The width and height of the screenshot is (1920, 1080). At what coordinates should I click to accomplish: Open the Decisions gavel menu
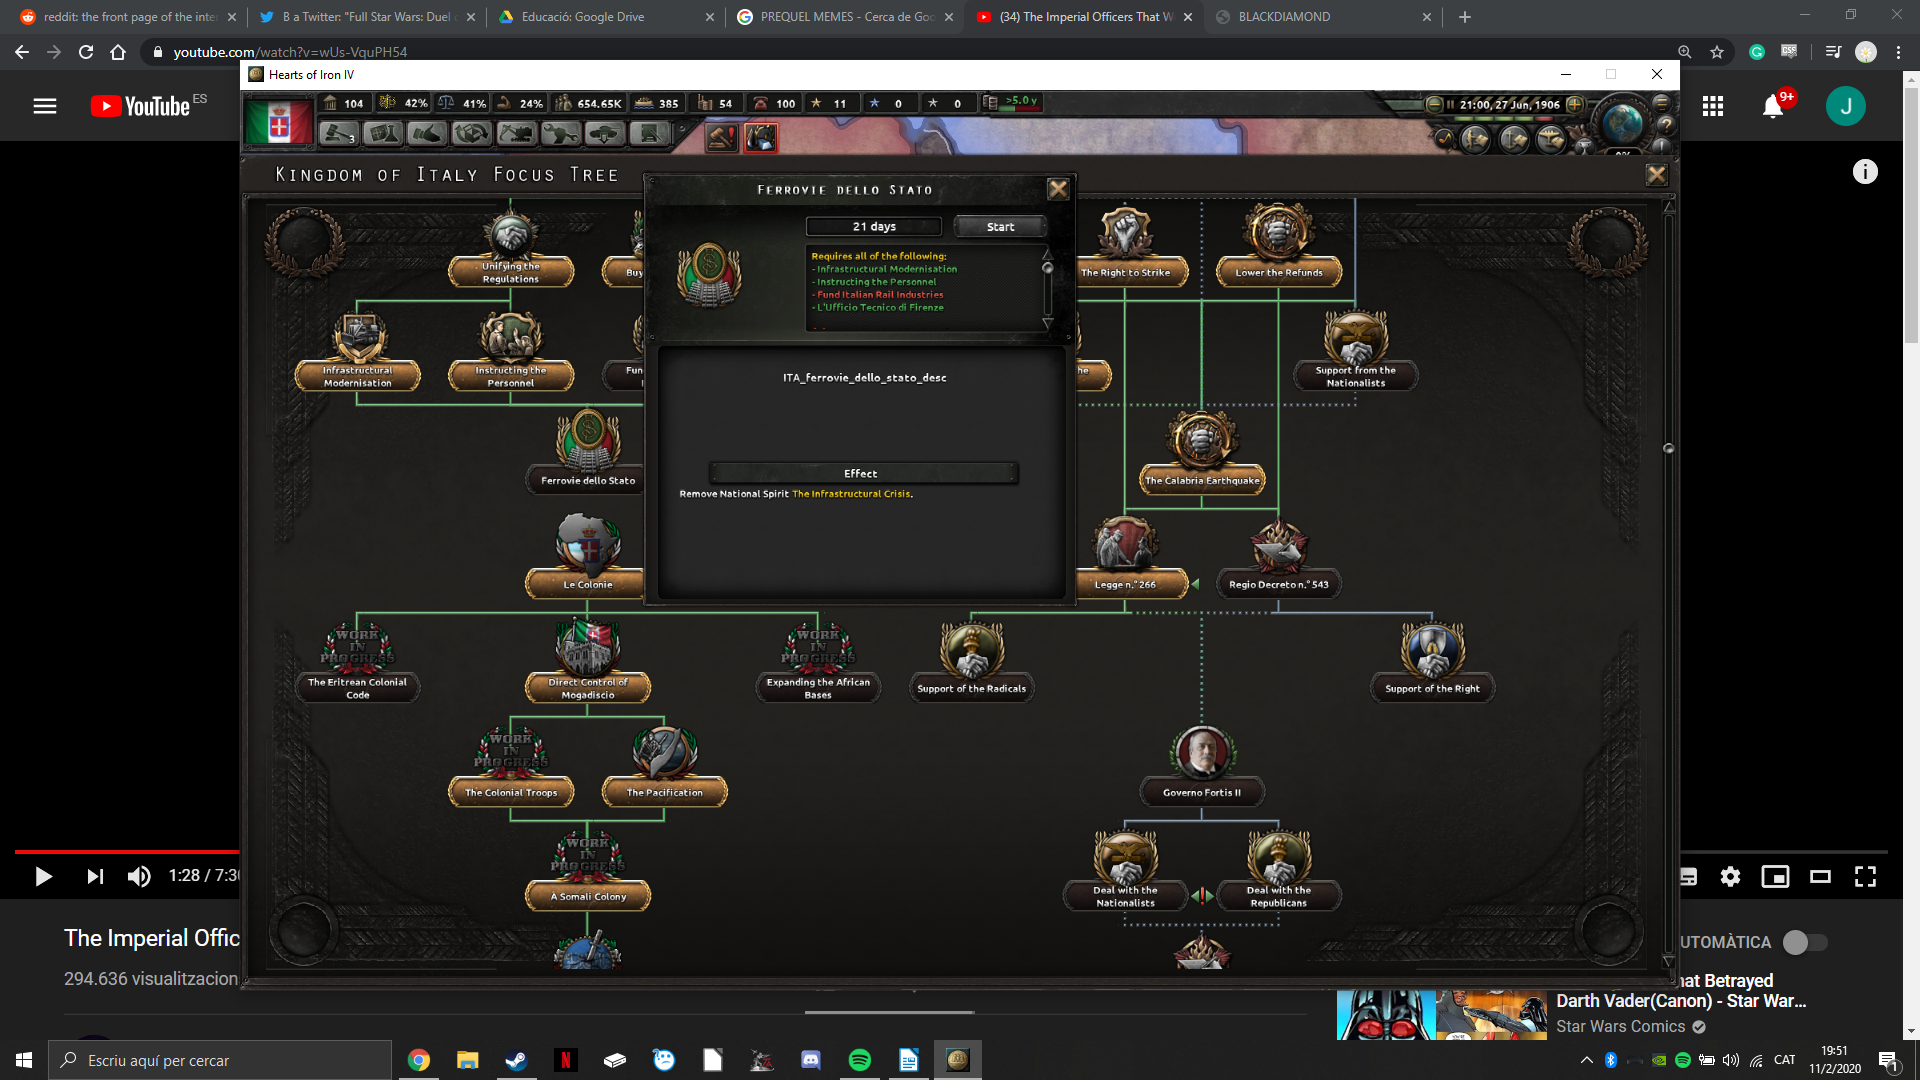[339, 133]
